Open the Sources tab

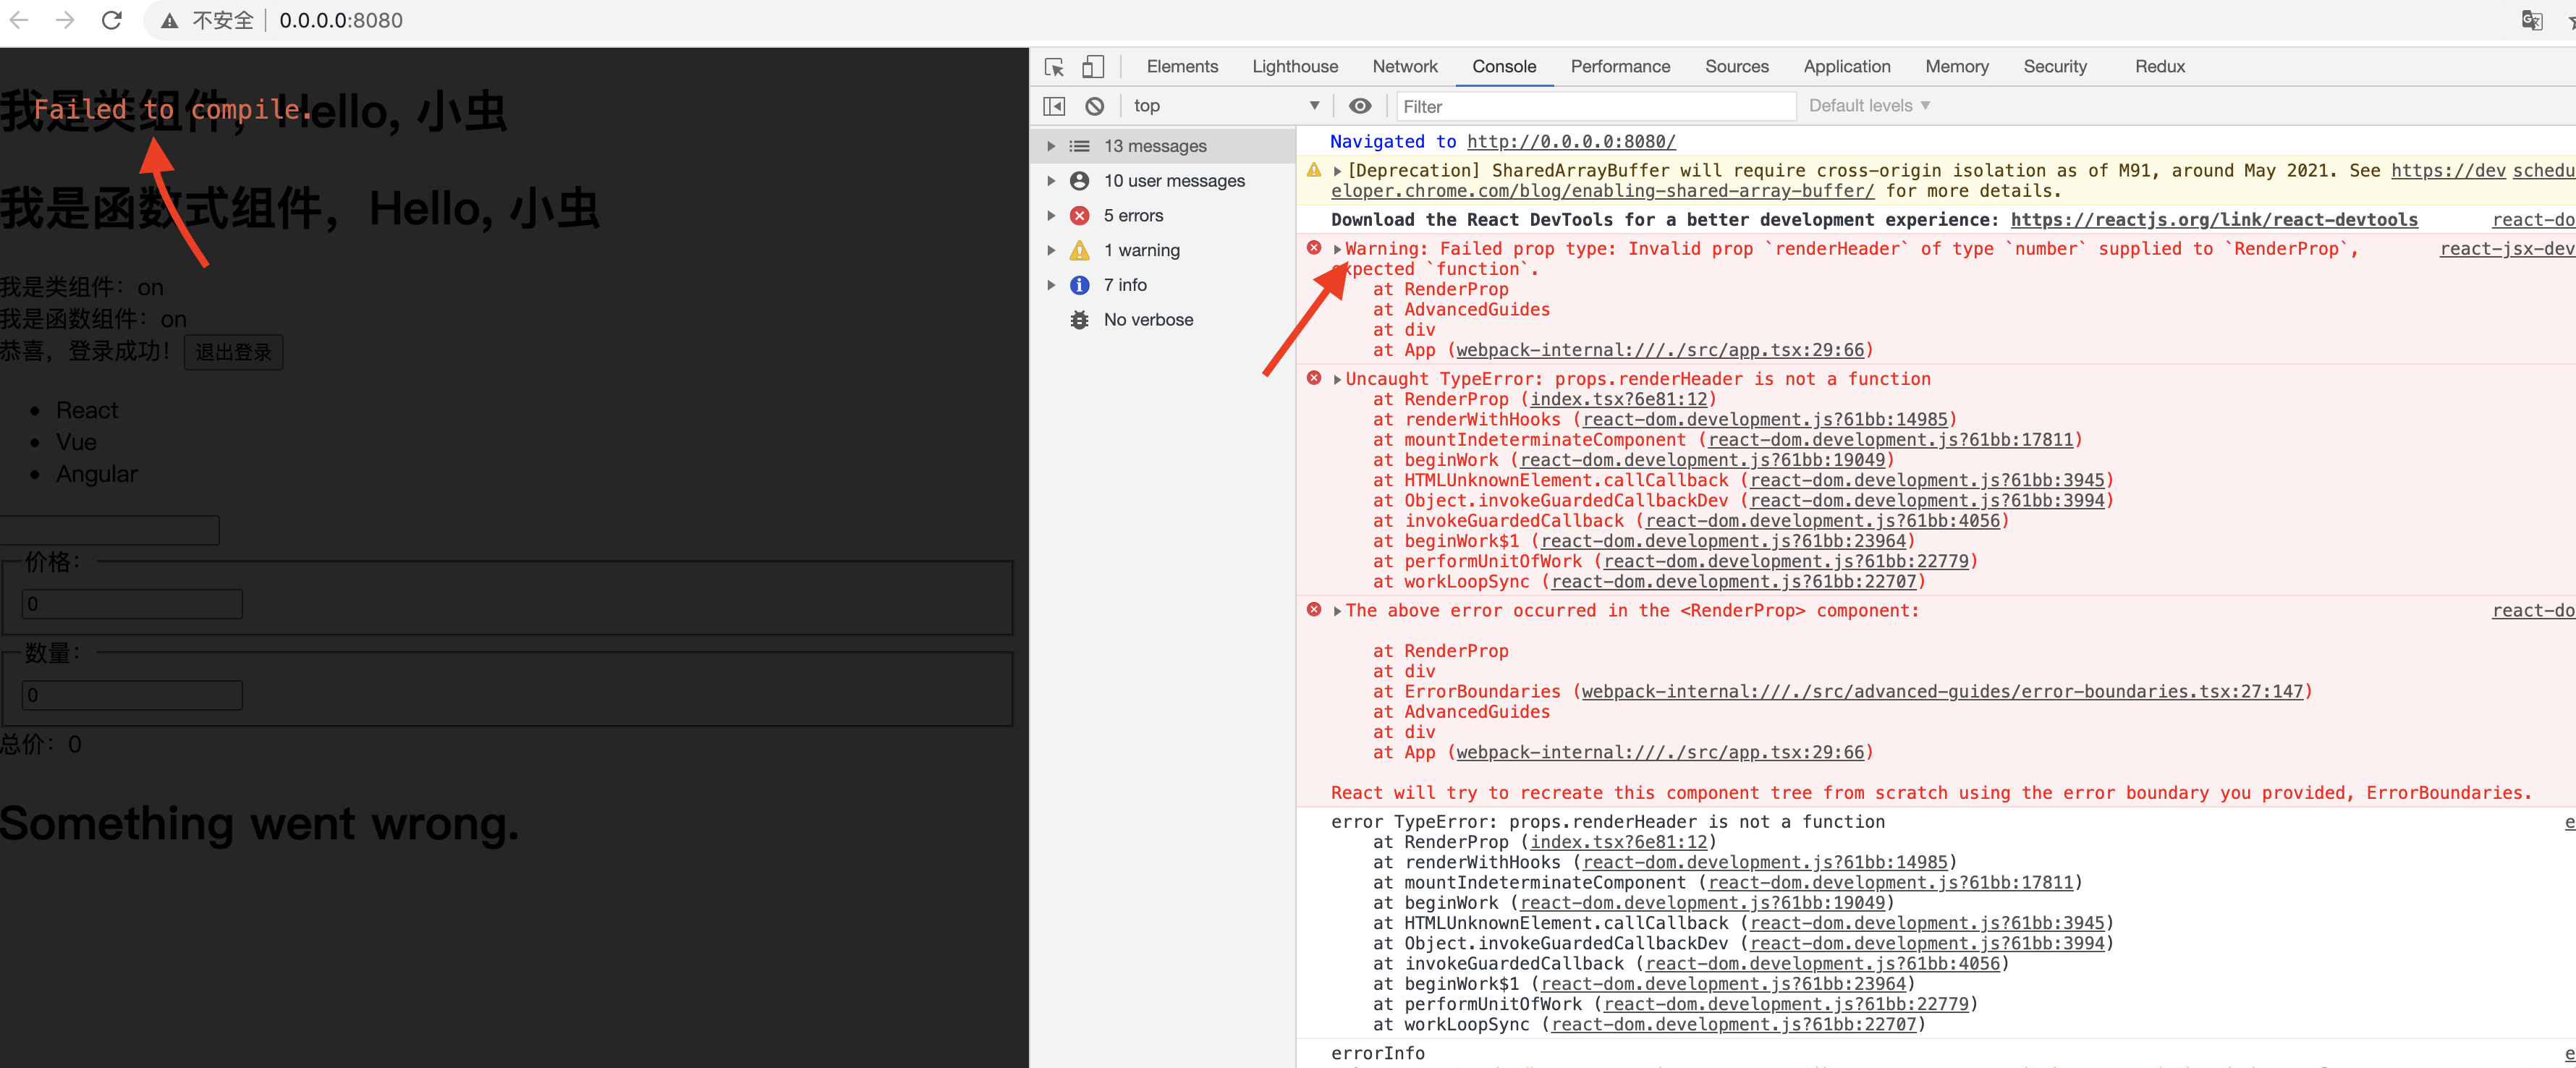[x=1736, y=67]
